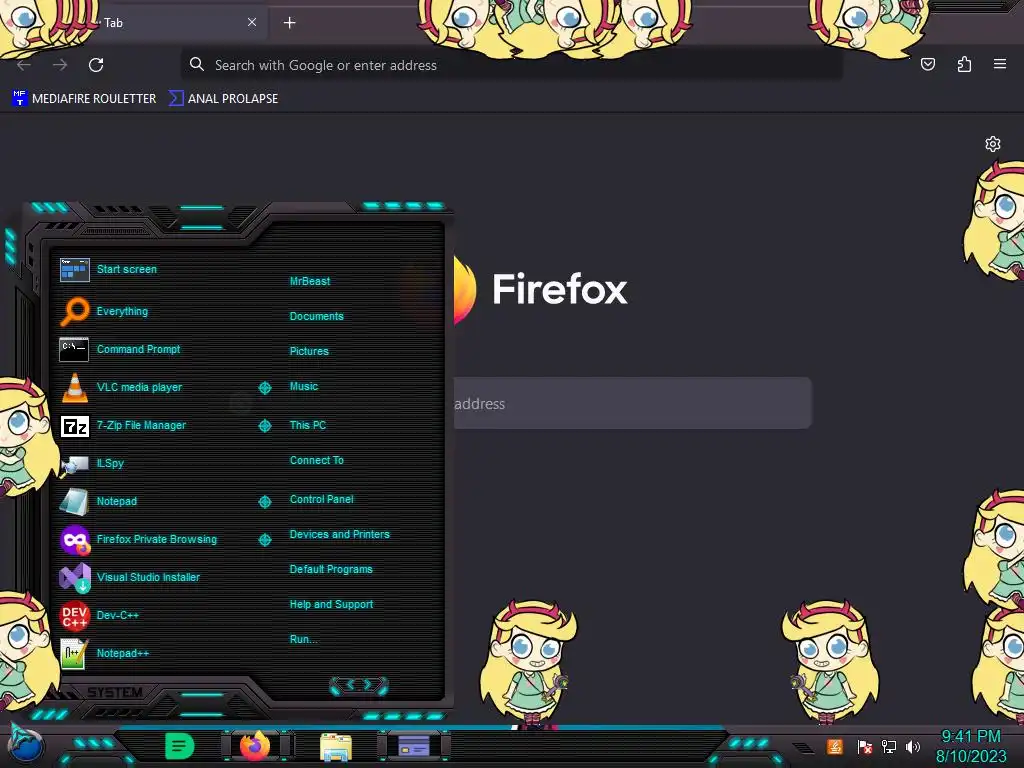Open Firefox hamburger application menu

tap(1000, 64)
